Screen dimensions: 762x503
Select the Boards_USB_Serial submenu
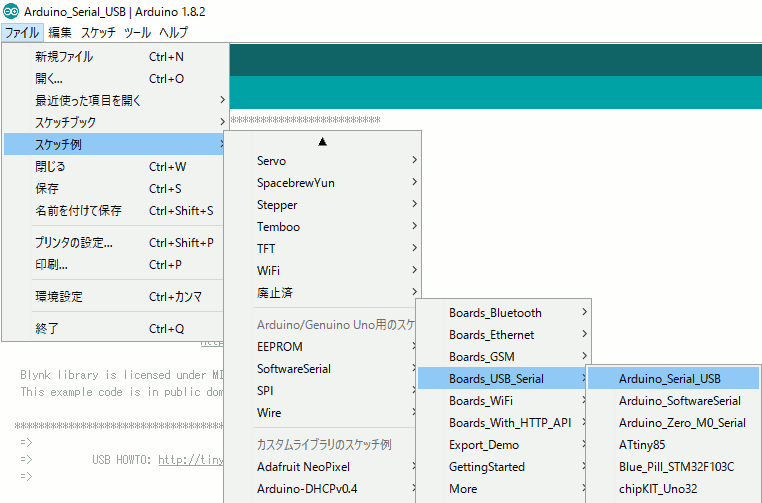pyautogui.click(x=502, y=378)
